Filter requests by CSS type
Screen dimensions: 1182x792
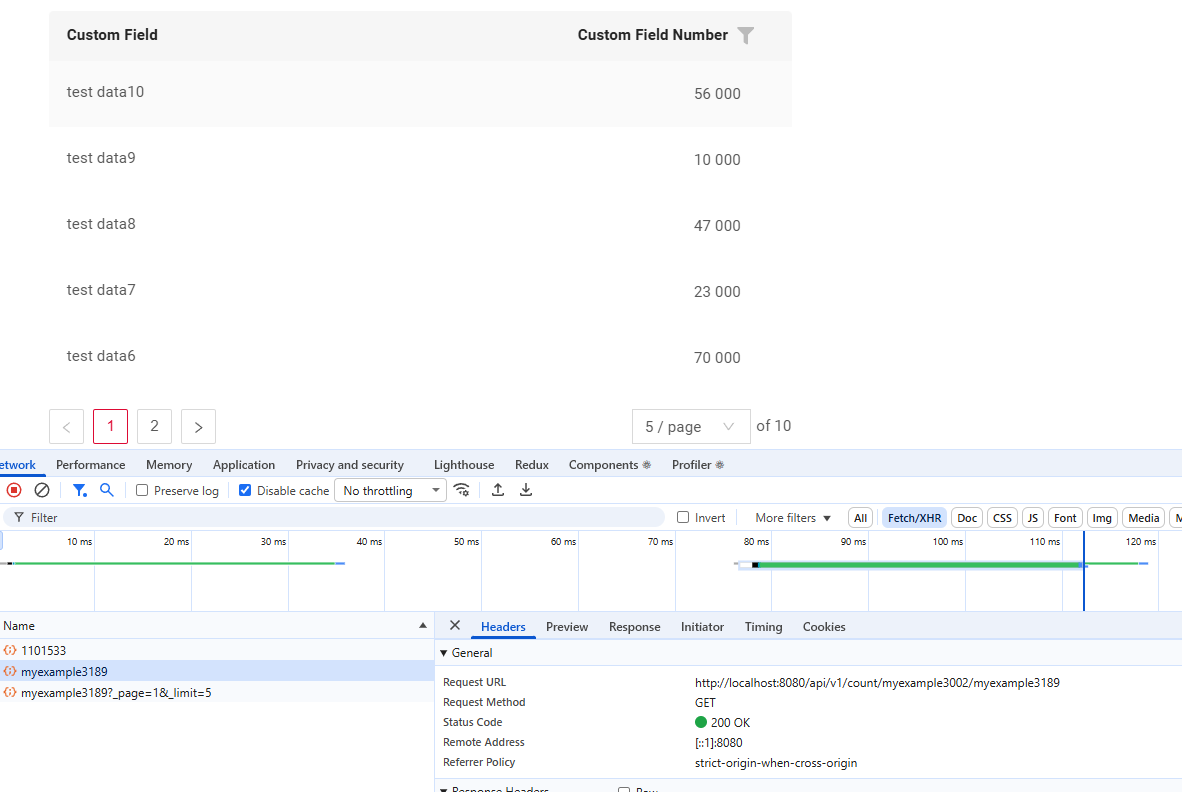pyautogui.click(x=1002, y=518)
